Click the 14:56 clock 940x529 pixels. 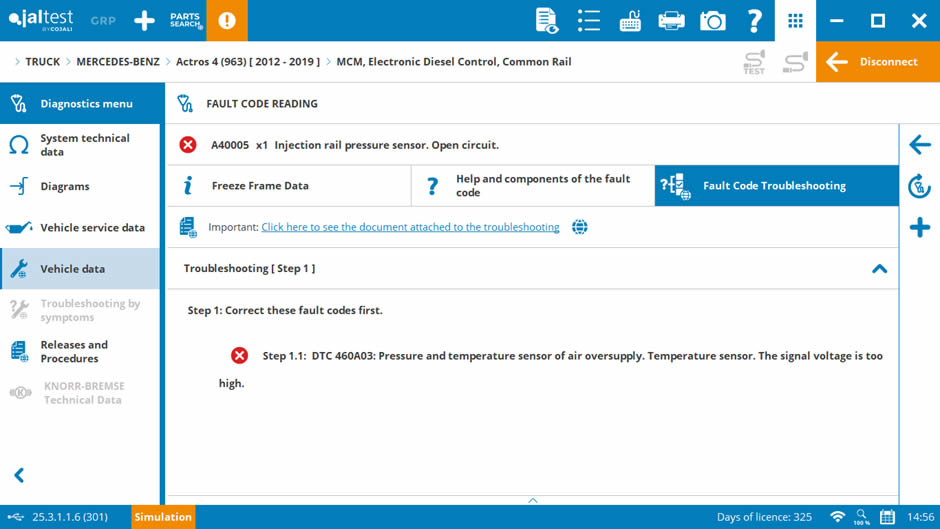(920, 517)
